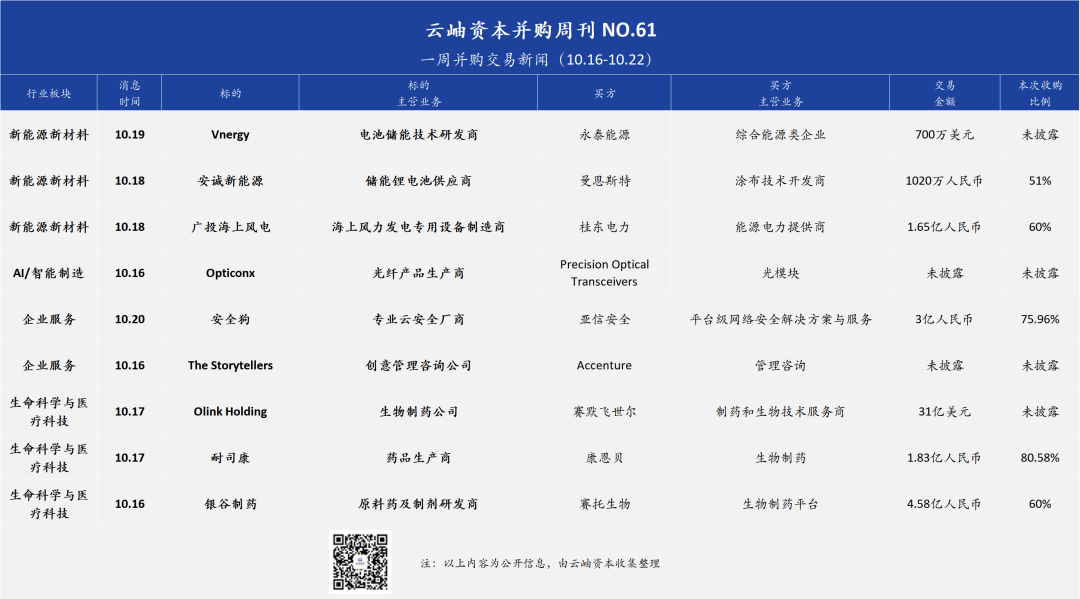The width and height of the screenshot is (1080, 599).
Task: Click the '700万美元' amount
Action: pos(944,135)
